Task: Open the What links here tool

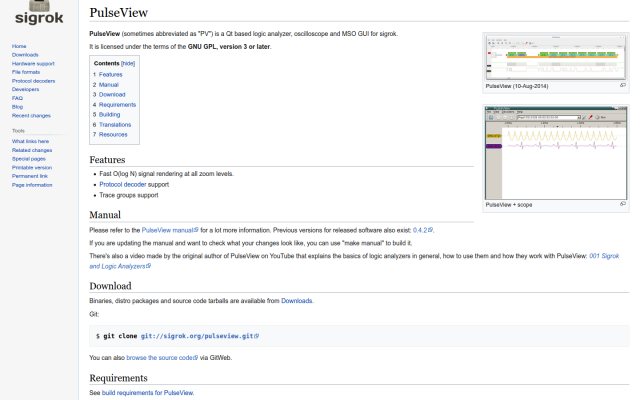Action: tap(31, 141)
